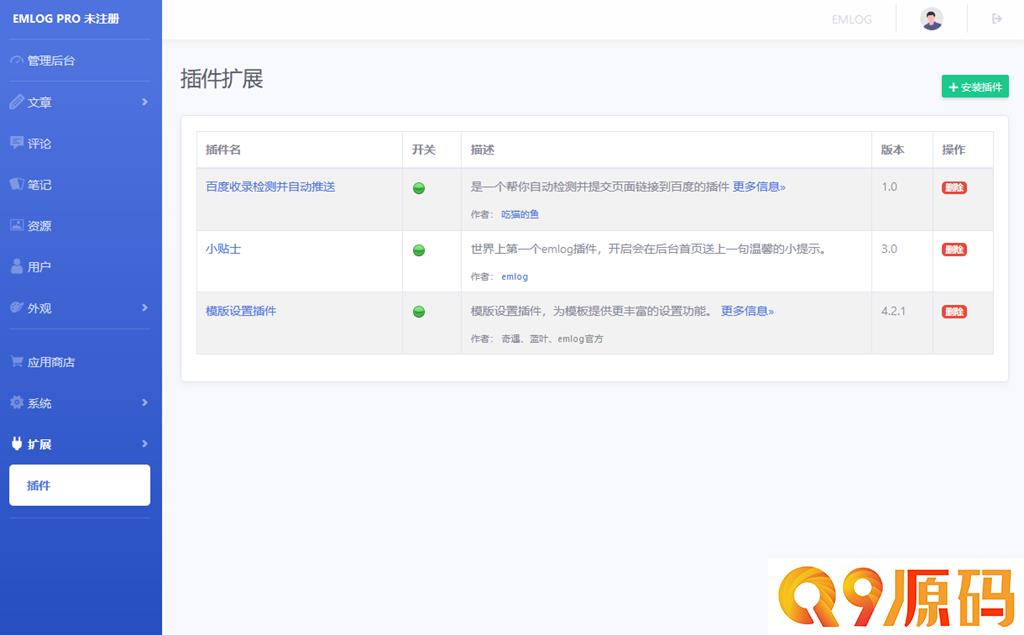The height and width of the screenshot is (635, 1024).
Task: Open the user avatar menu
Action: pos(931,19)
